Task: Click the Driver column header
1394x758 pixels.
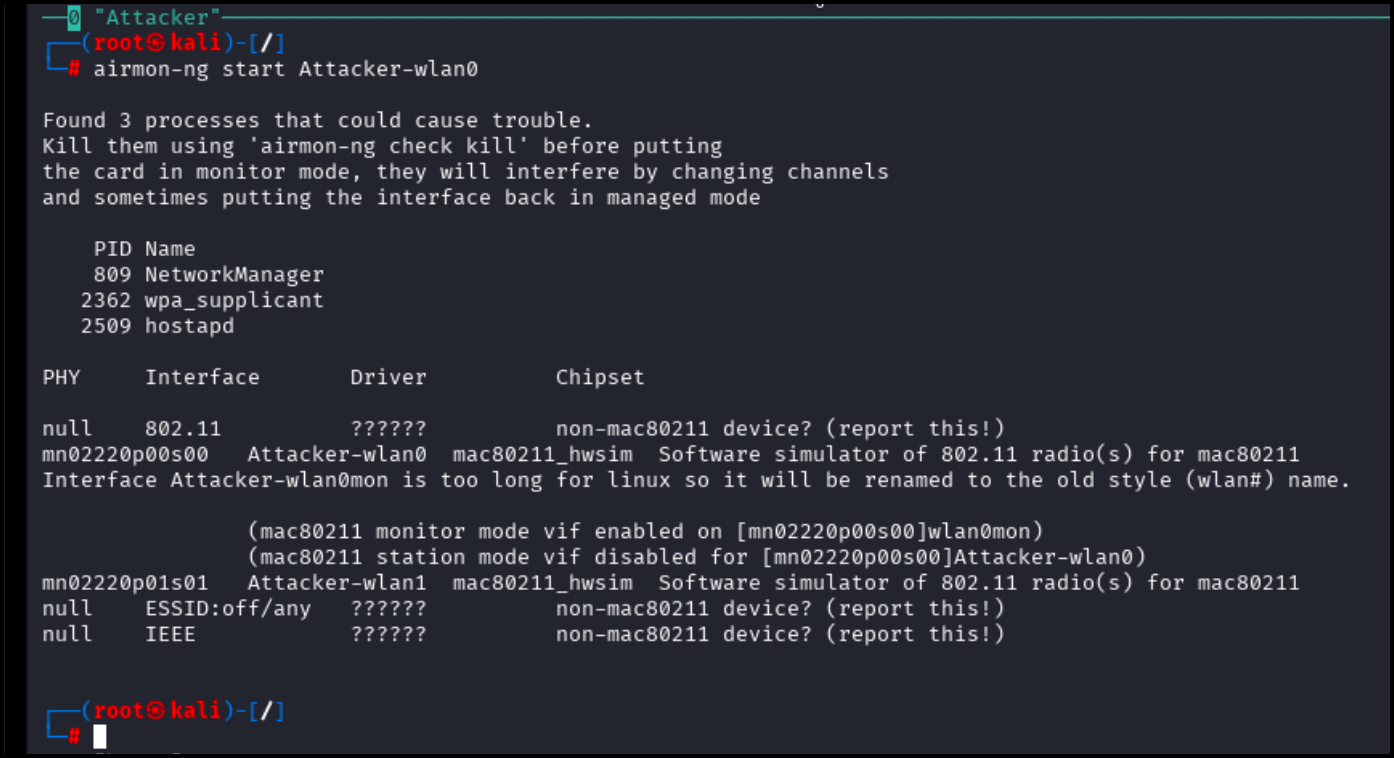Action: click(388, 377)
